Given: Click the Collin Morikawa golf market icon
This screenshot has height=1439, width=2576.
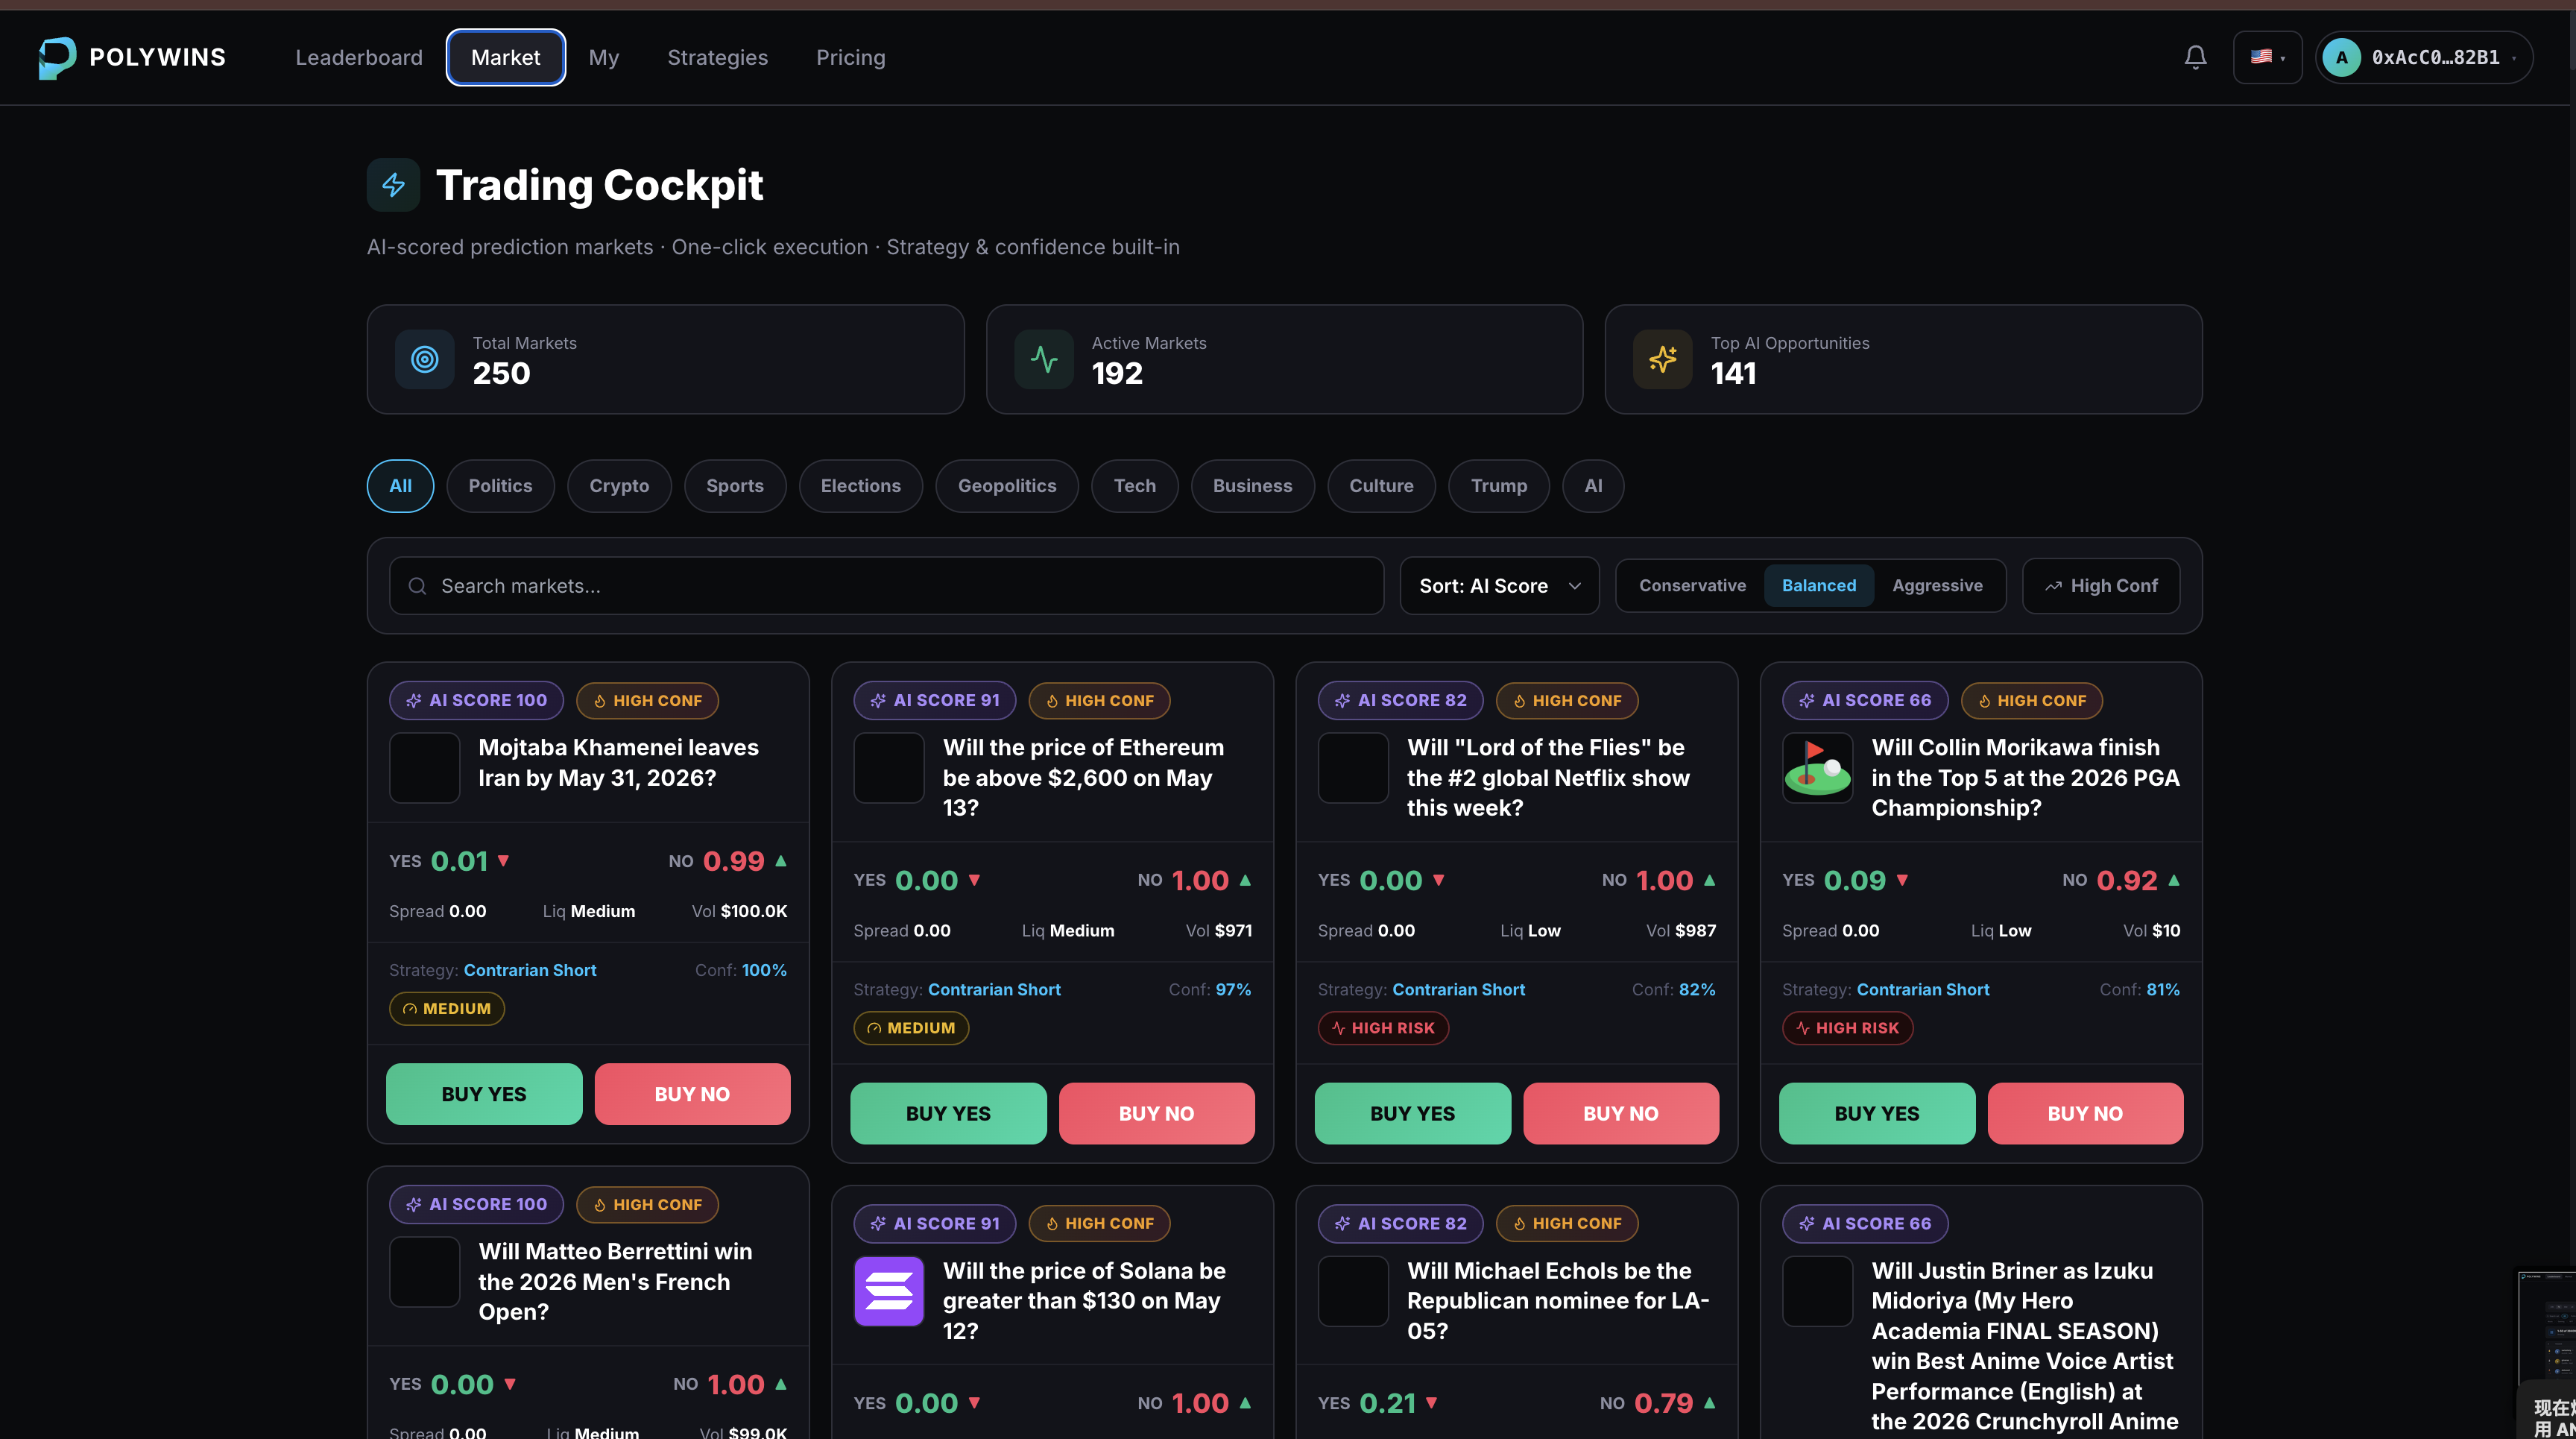Looking at the screenshot, I should pos(1817,768).
